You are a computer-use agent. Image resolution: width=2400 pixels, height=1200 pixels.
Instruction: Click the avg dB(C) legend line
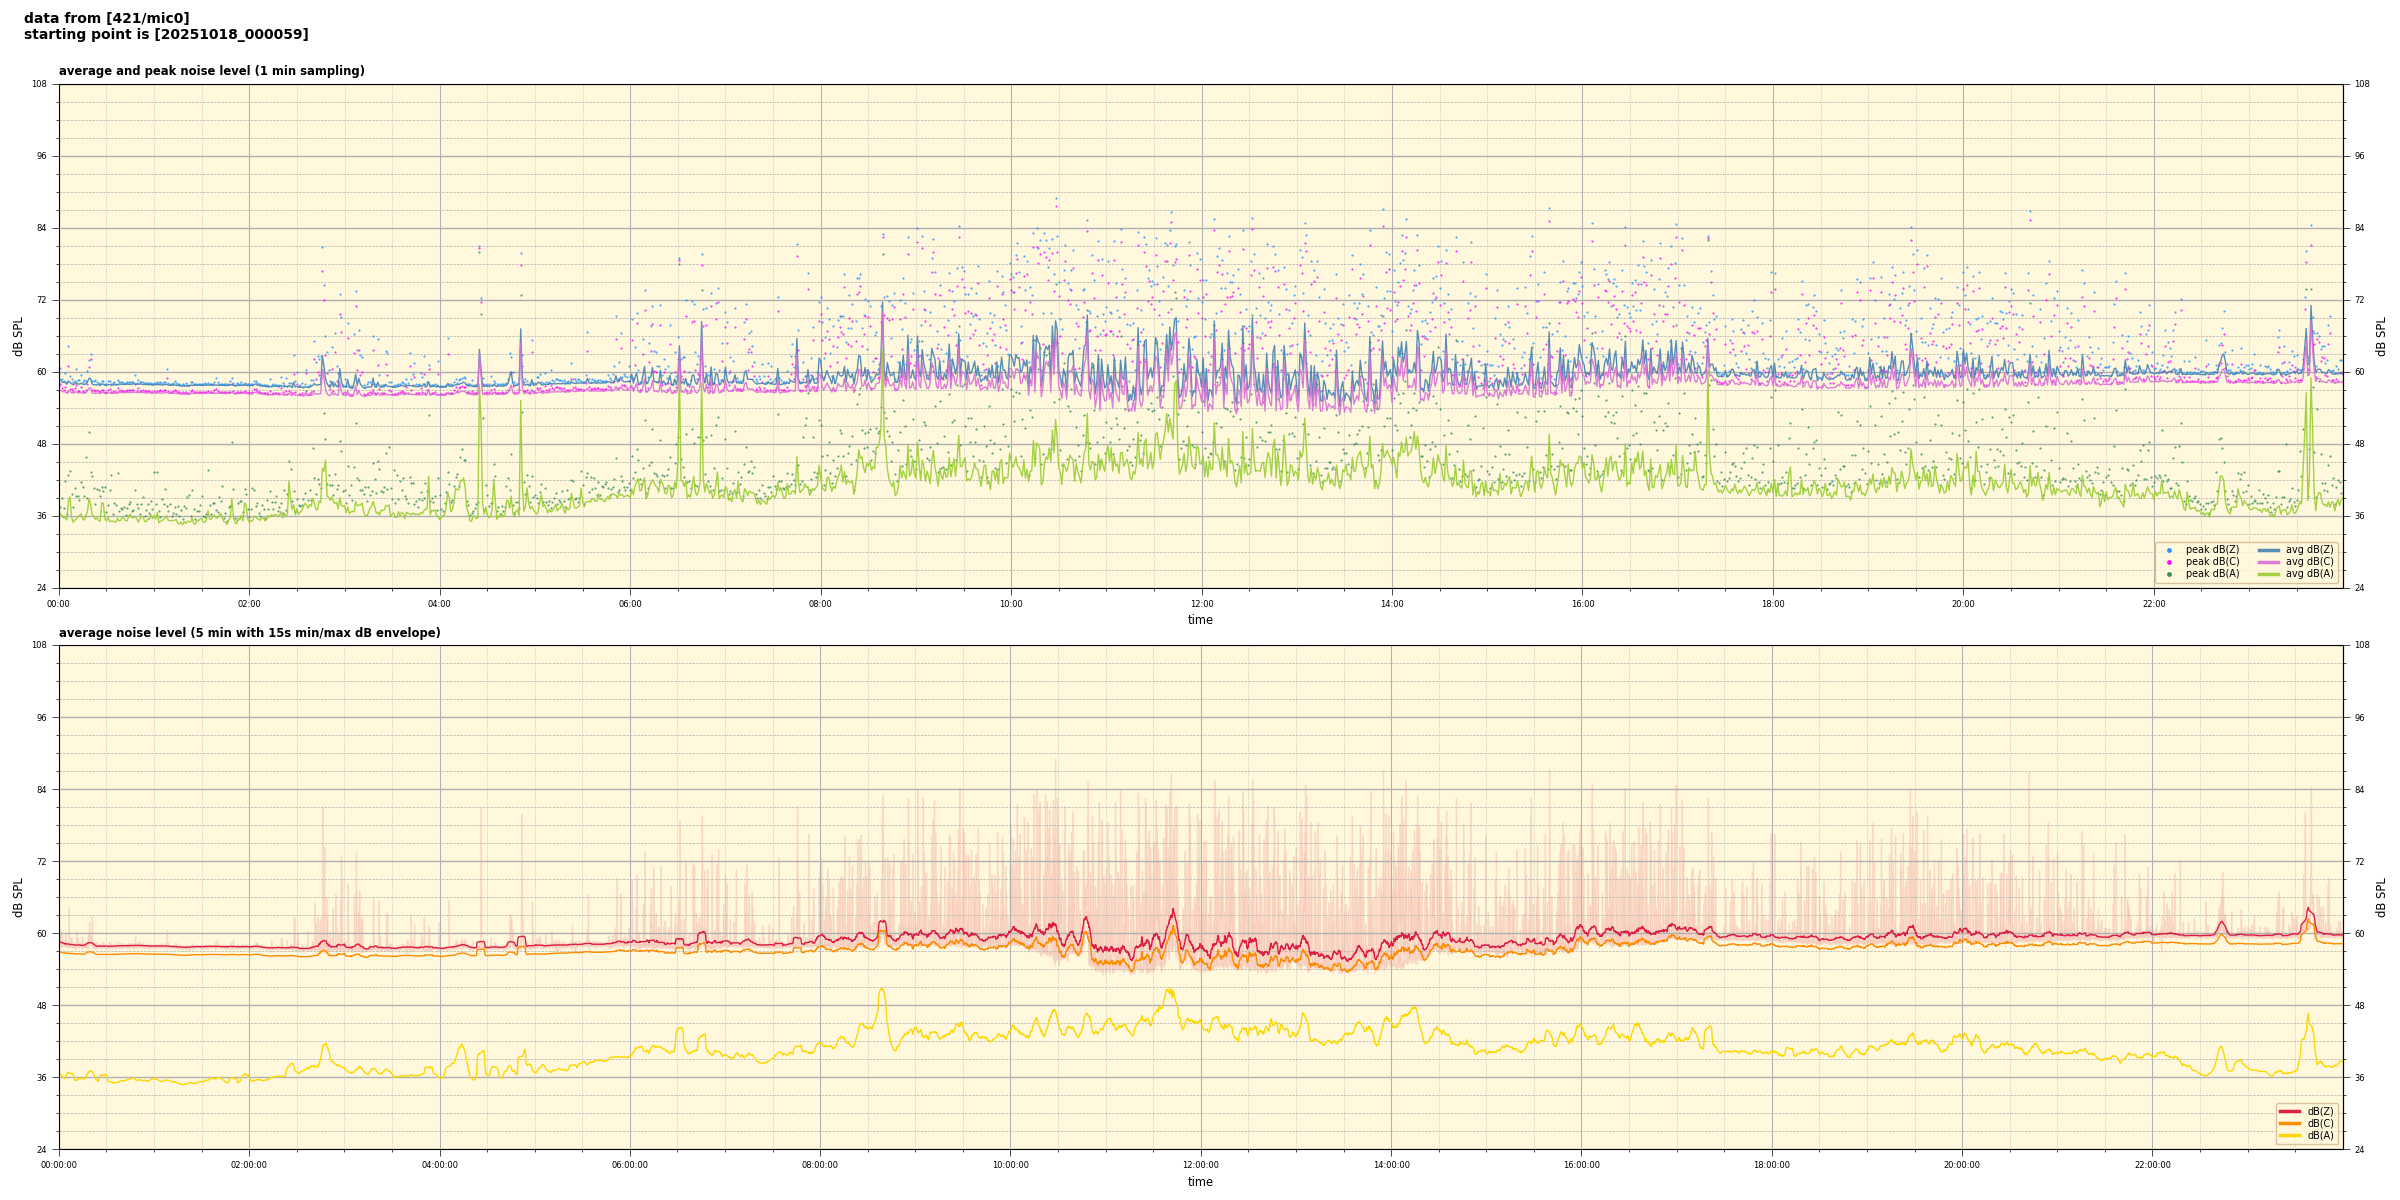pos(2269,562)
